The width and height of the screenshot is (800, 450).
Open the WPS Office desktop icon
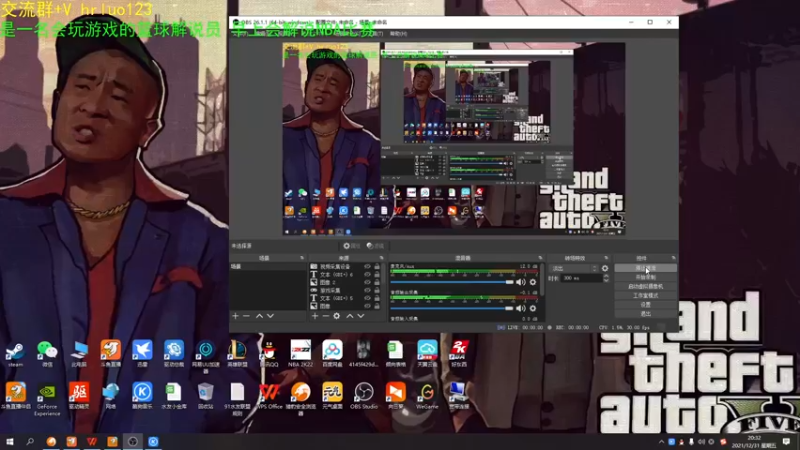pos(269,396)
